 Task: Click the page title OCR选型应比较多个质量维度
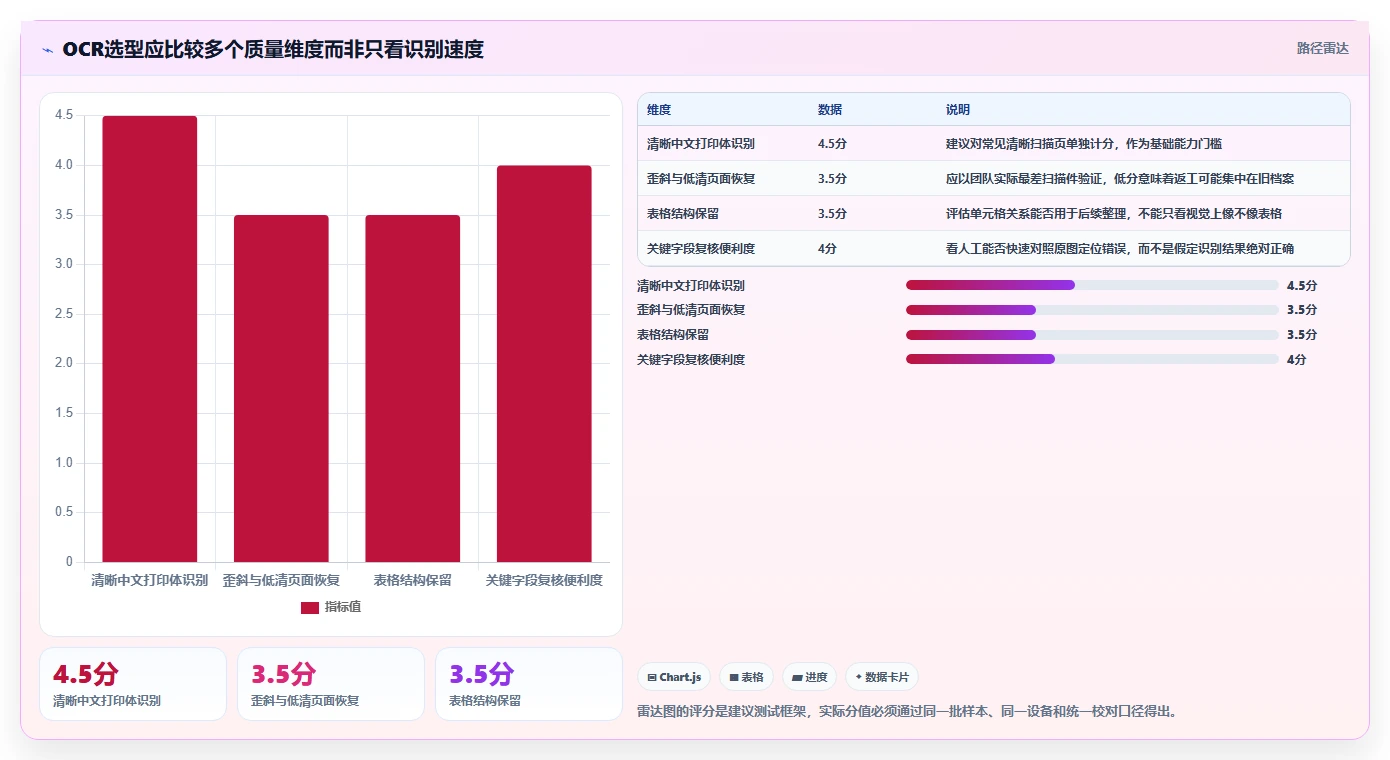pos(273,50)
